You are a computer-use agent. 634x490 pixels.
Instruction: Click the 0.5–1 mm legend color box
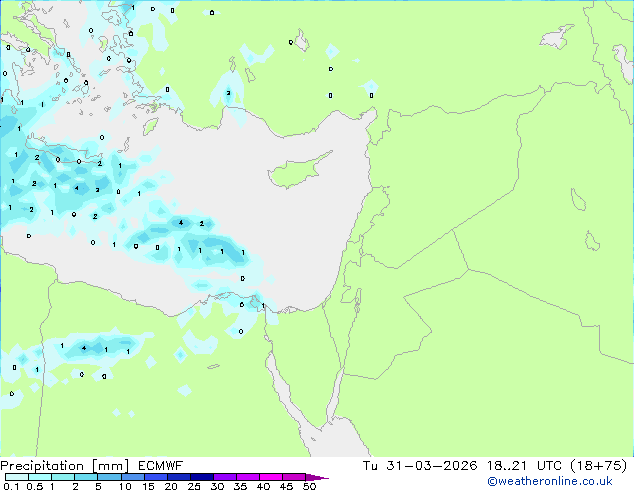pyautogui.click(x=40, y=477)
